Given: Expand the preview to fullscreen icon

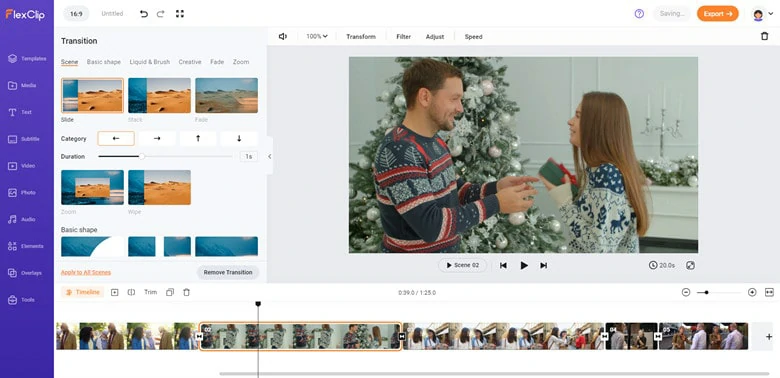Looking at the screenshot, I should (690, 266).
